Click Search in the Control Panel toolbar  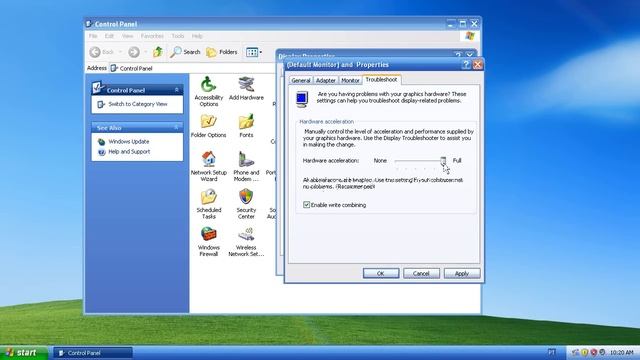[x=185, y=52]
